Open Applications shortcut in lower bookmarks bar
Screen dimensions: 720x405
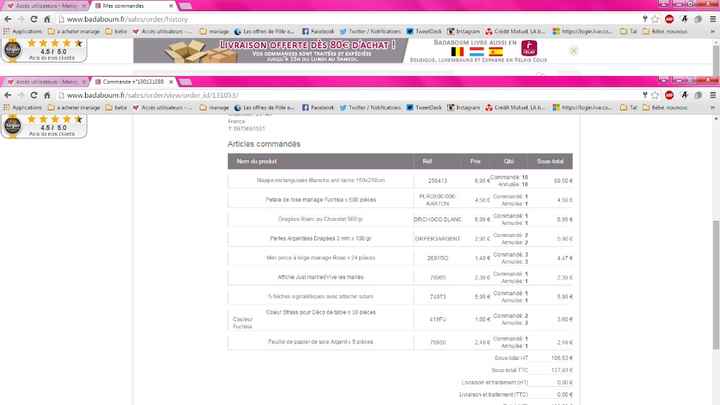[x=23, y=107]
